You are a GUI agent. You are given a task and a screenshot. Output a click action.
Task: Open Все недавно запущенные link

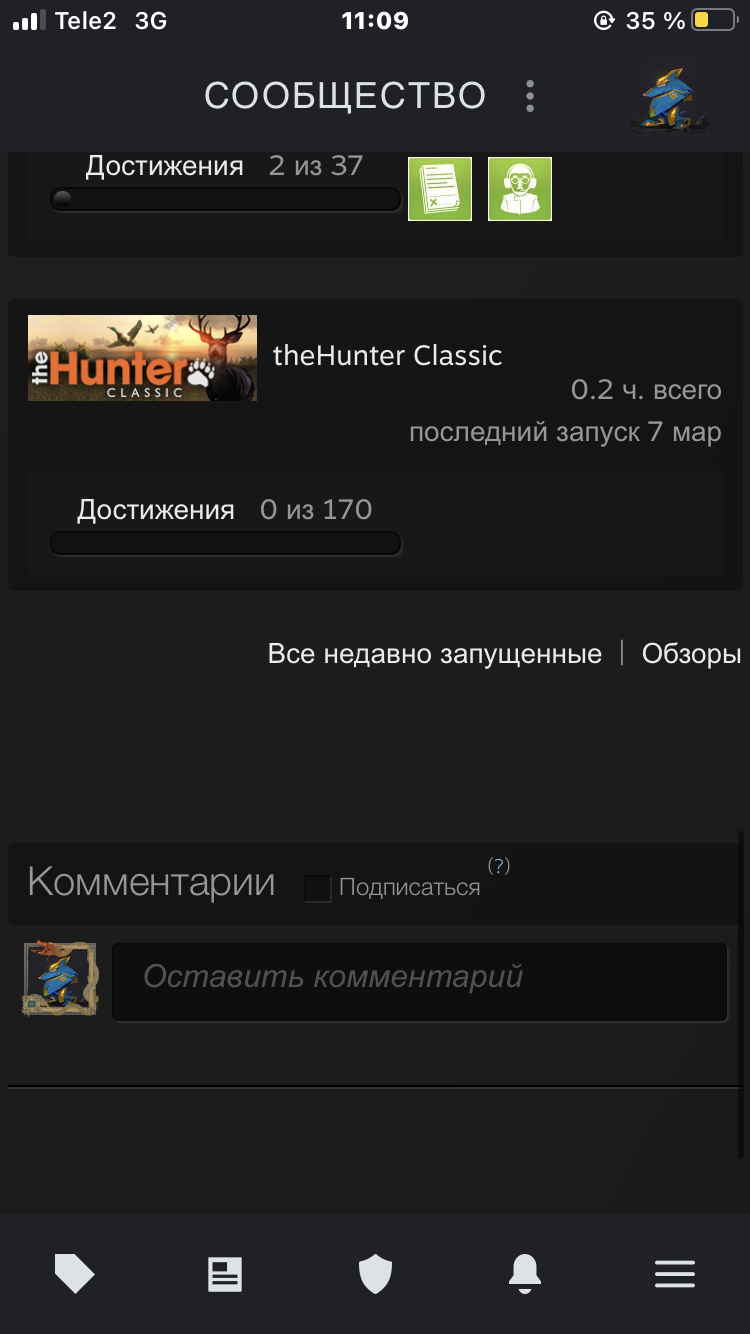pyautogui.click(x=435, y=654)
